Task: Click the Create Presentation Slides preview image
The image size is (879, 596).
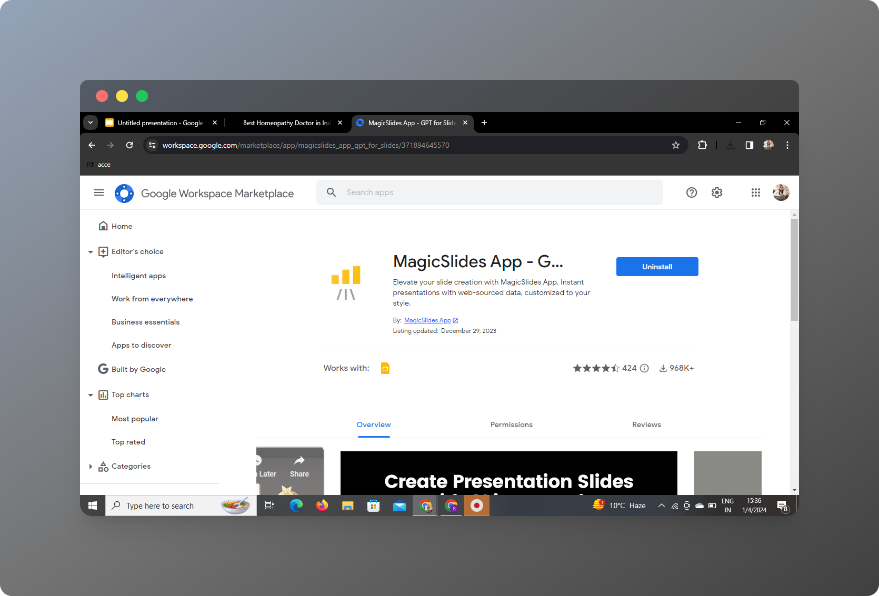Action: 508,473
